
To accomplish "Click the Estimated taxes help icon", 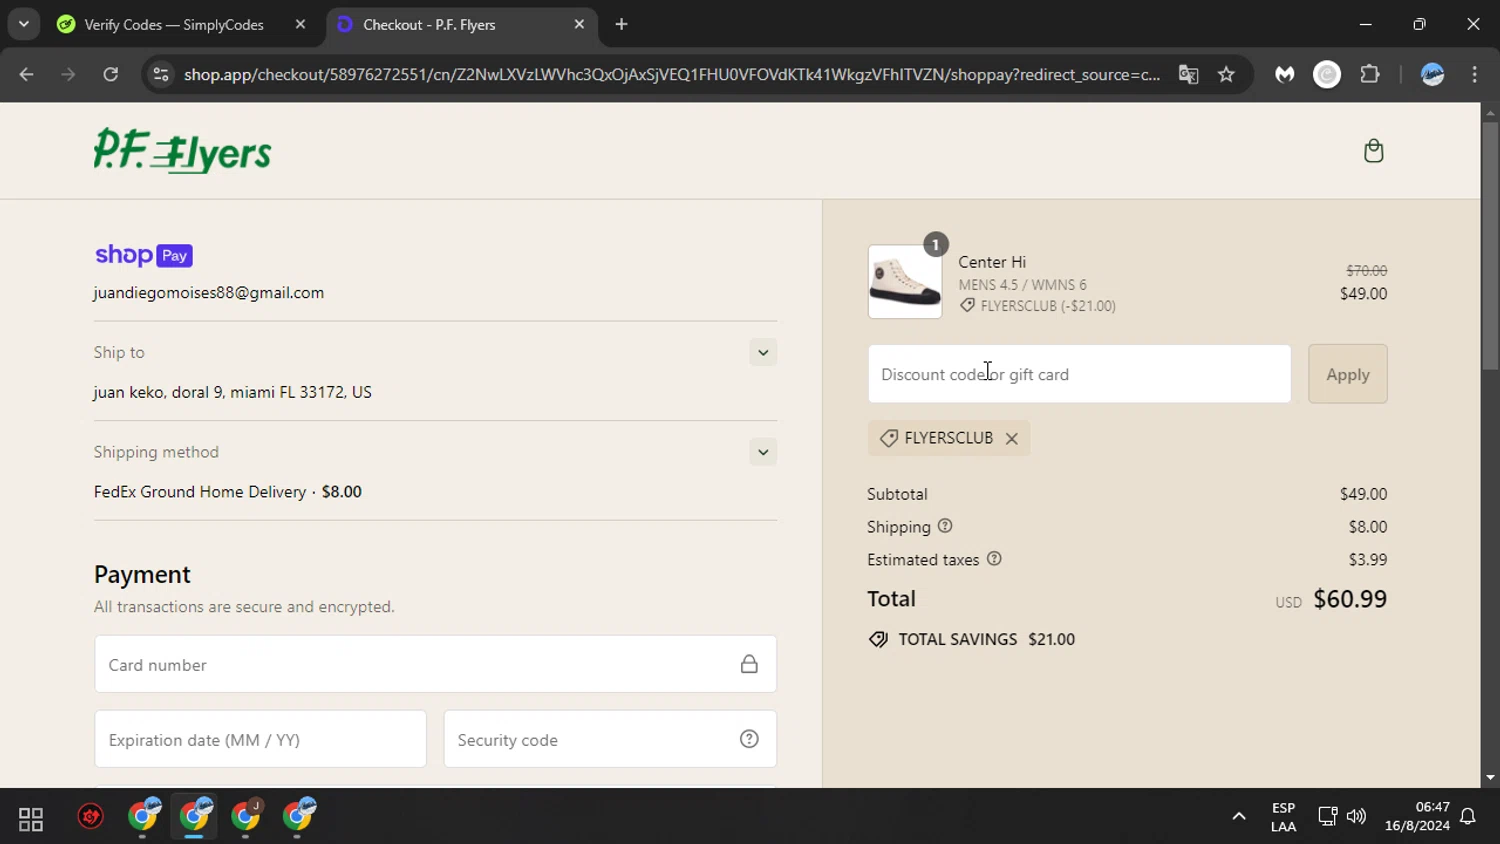I will (994, 559).
